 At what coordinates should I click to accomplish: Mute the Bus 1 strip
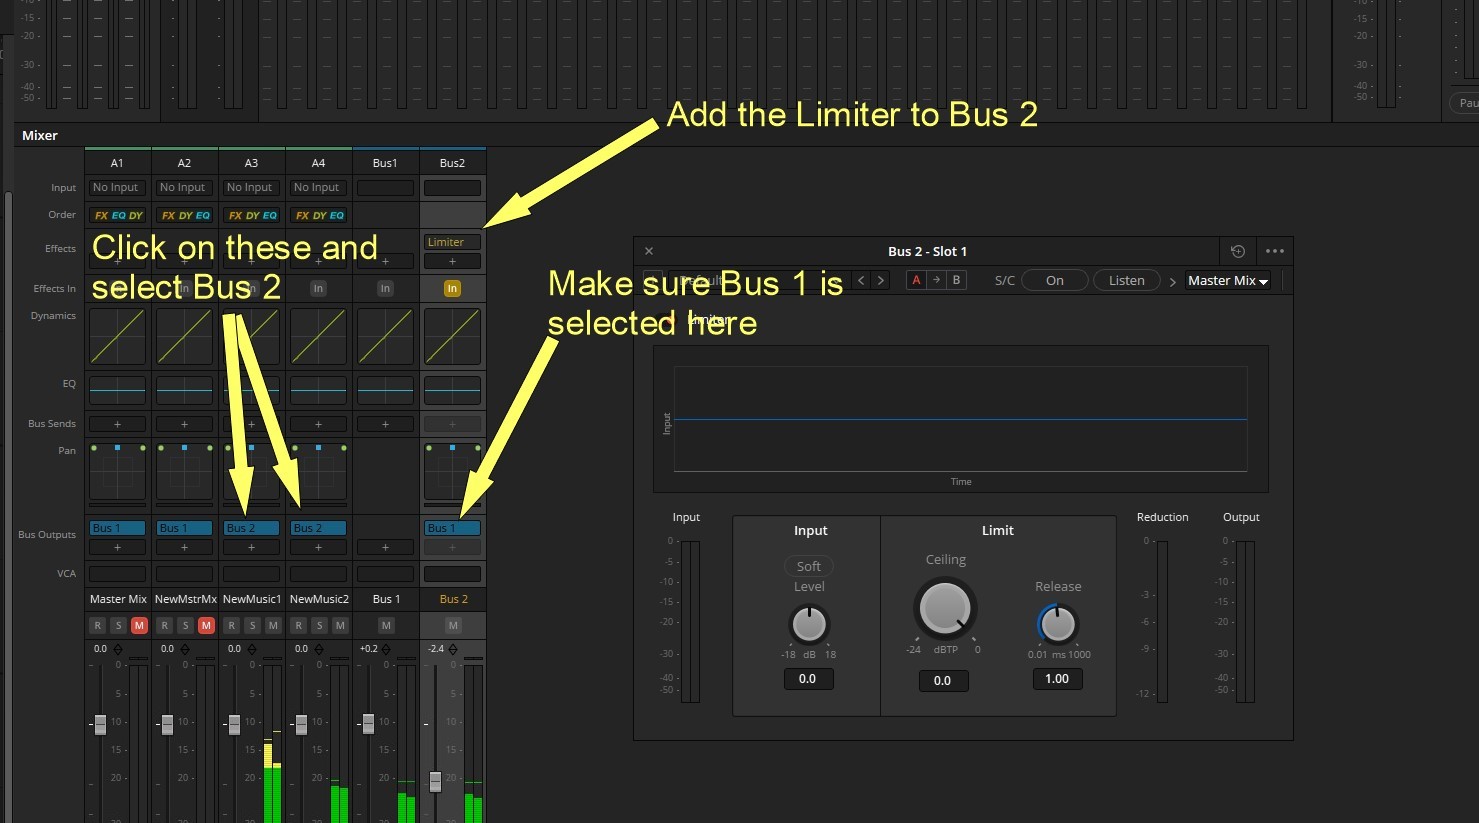[386, 626]
